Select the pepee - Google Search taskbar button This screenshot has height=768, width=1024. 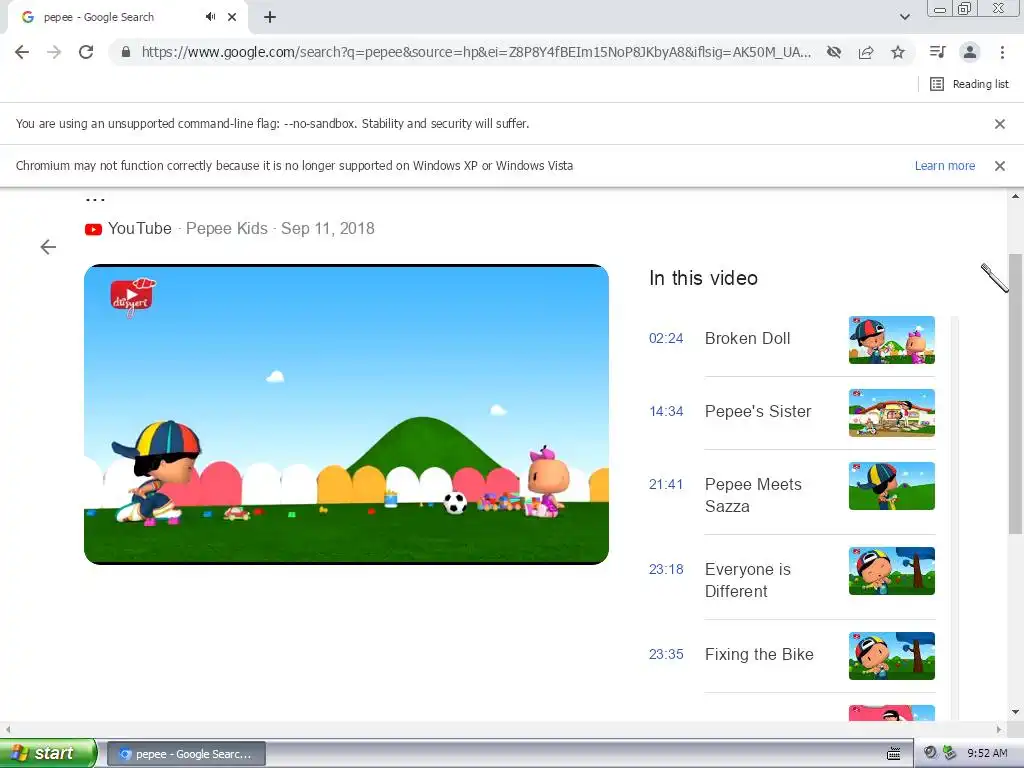[x=186, y=754]
